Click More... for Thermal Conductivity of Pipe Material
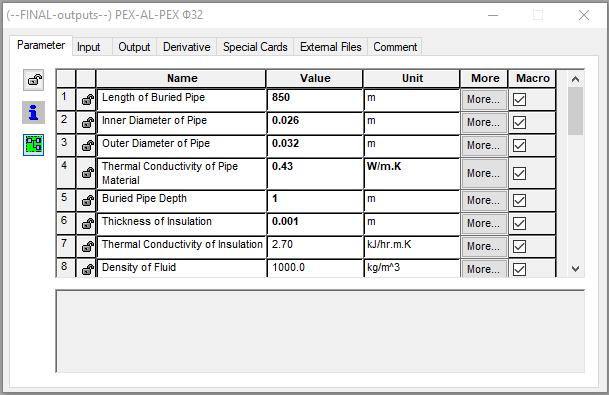 (x=484, y=173)
